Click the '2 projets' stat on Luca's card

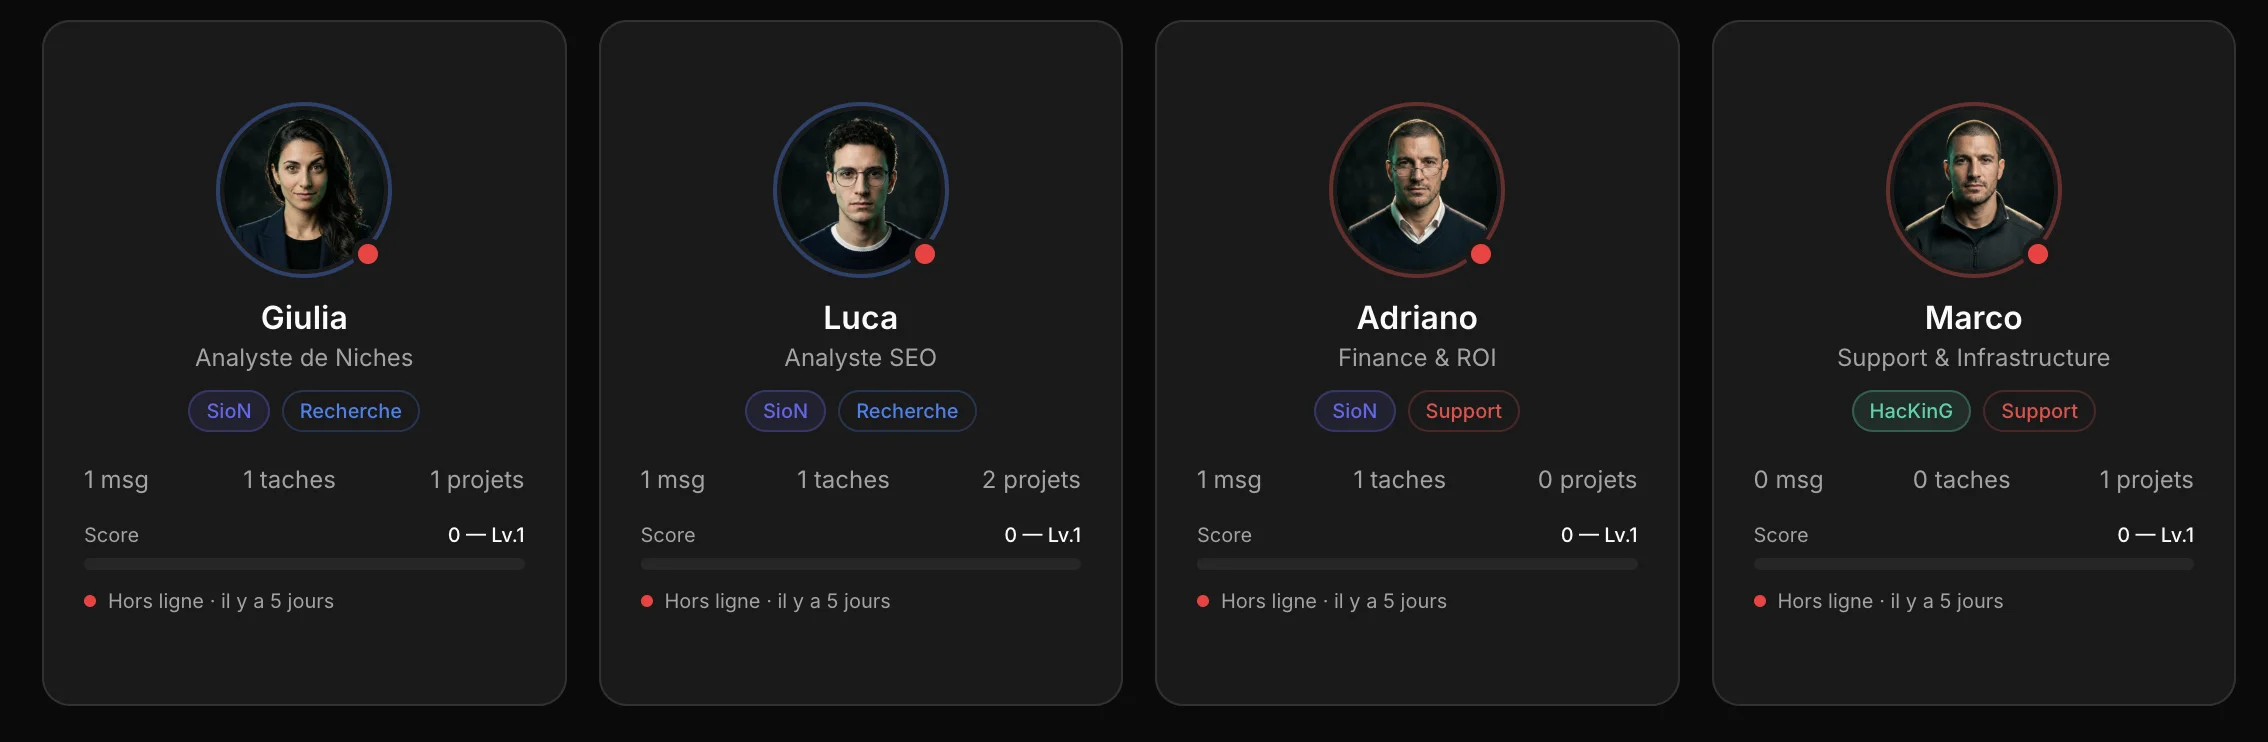(1031, 480)
